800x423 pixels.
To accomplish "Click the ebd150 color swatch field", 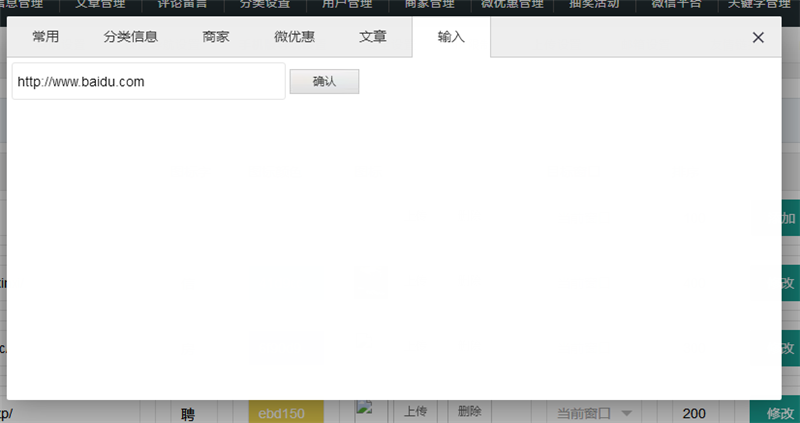I will click(x=284, y=413).
